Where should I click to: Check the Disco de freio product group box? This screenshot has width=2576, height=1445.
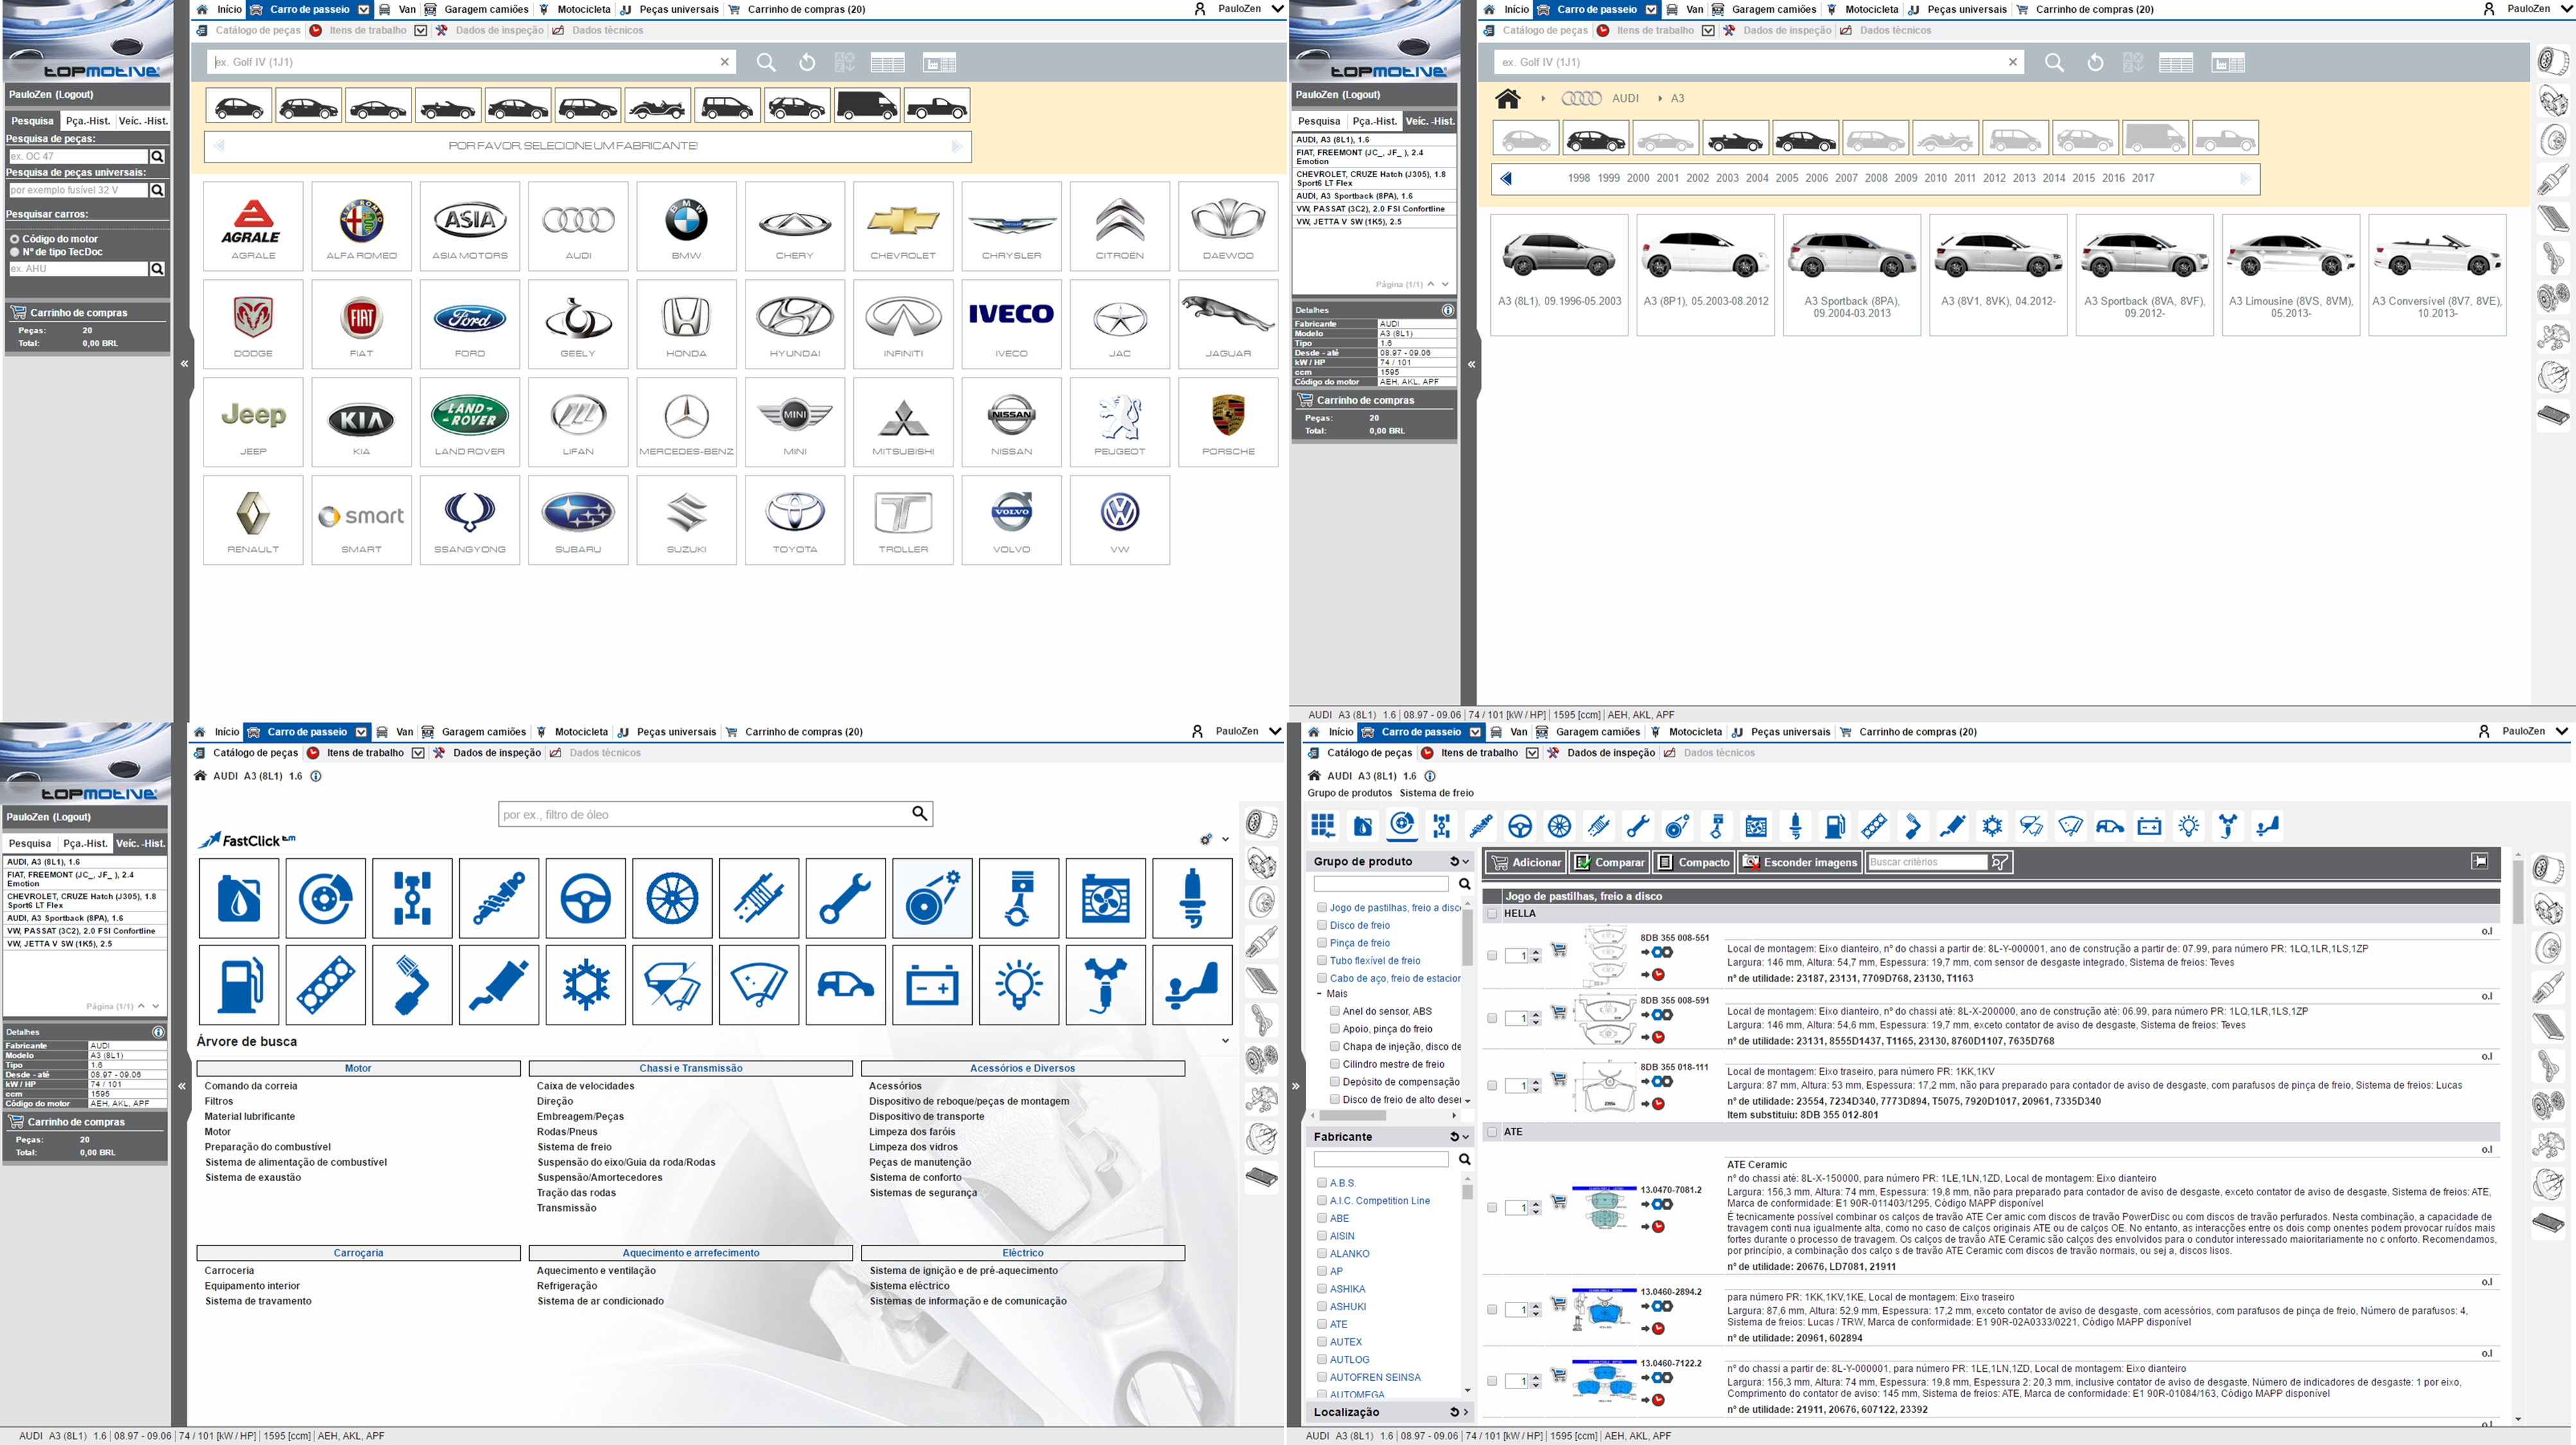(x=1322, y=925)
